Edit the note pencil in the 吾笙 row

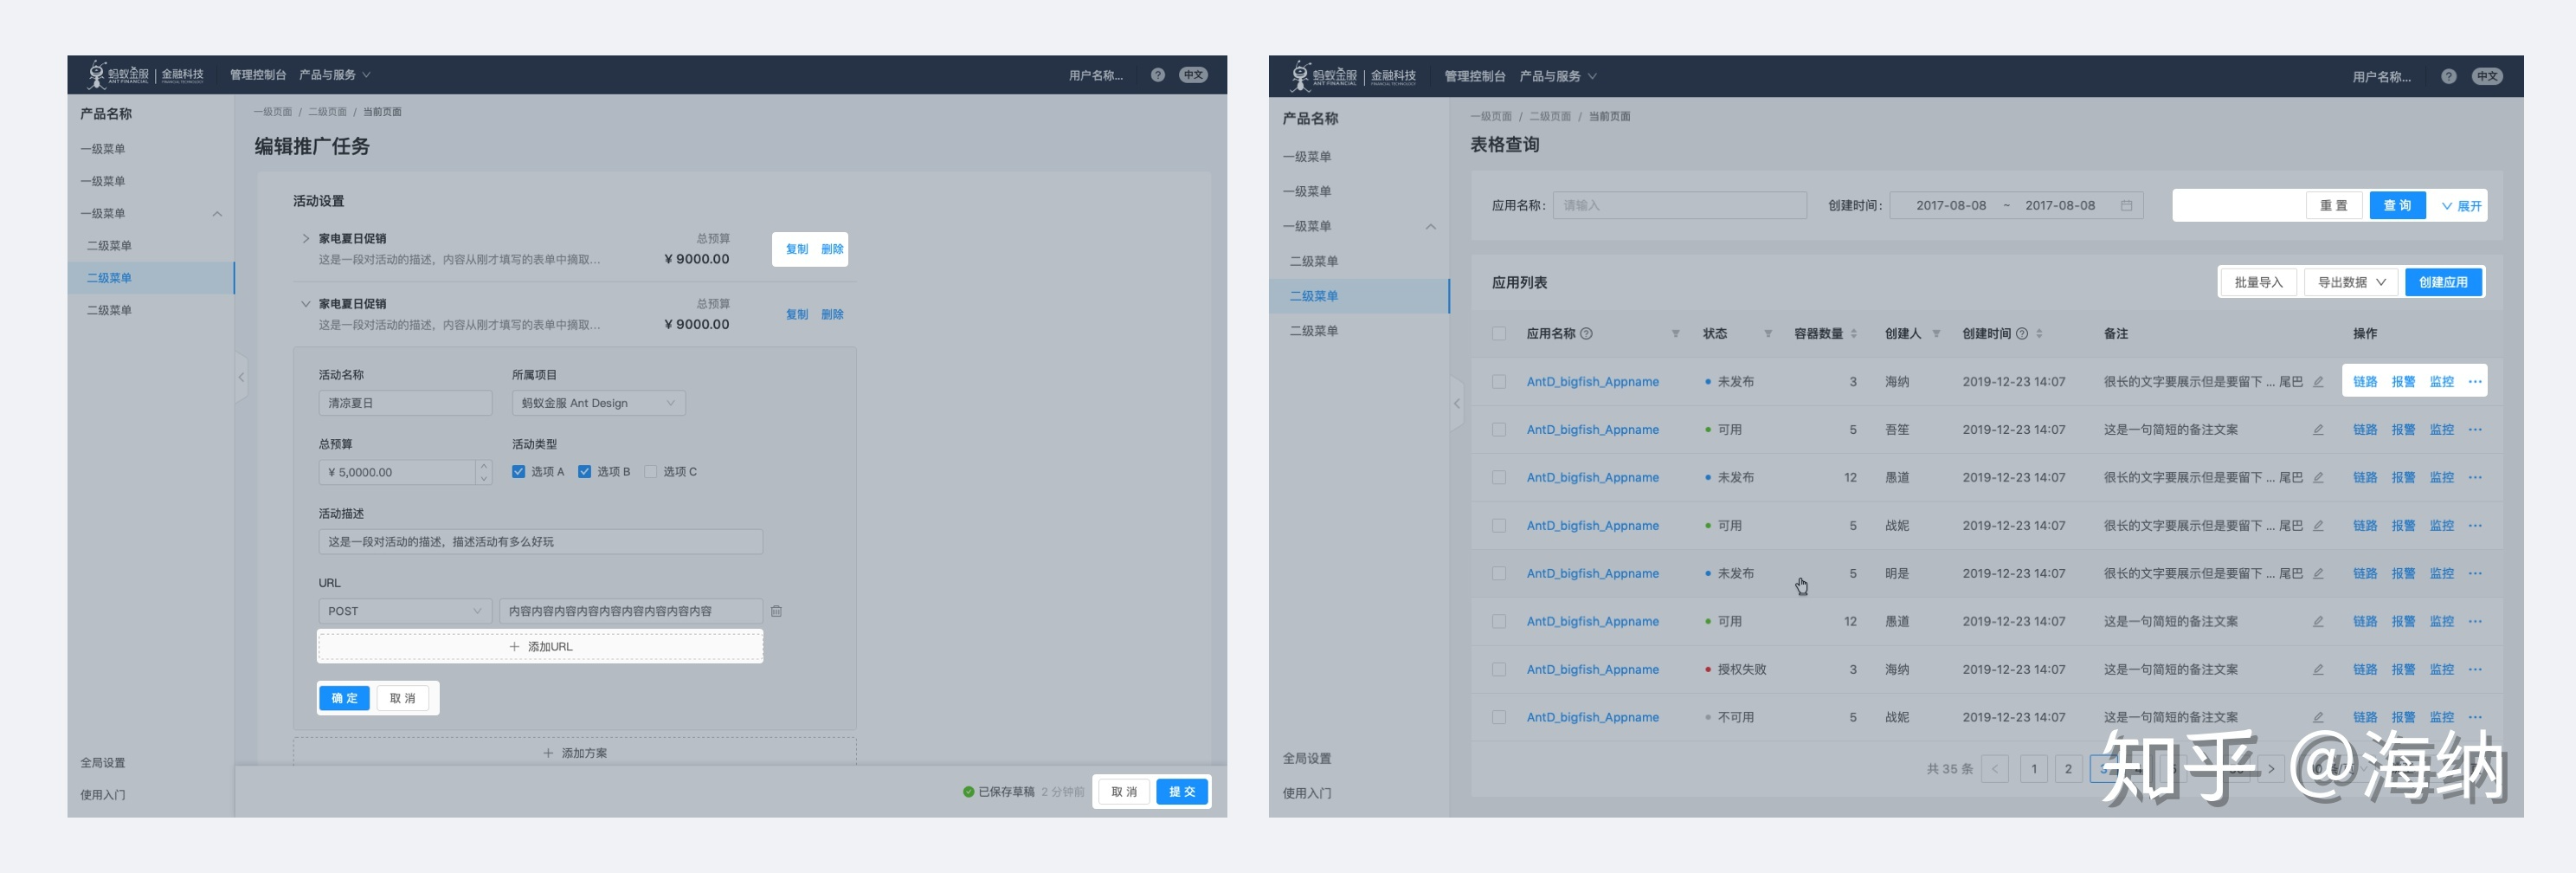coord(2317,430)
